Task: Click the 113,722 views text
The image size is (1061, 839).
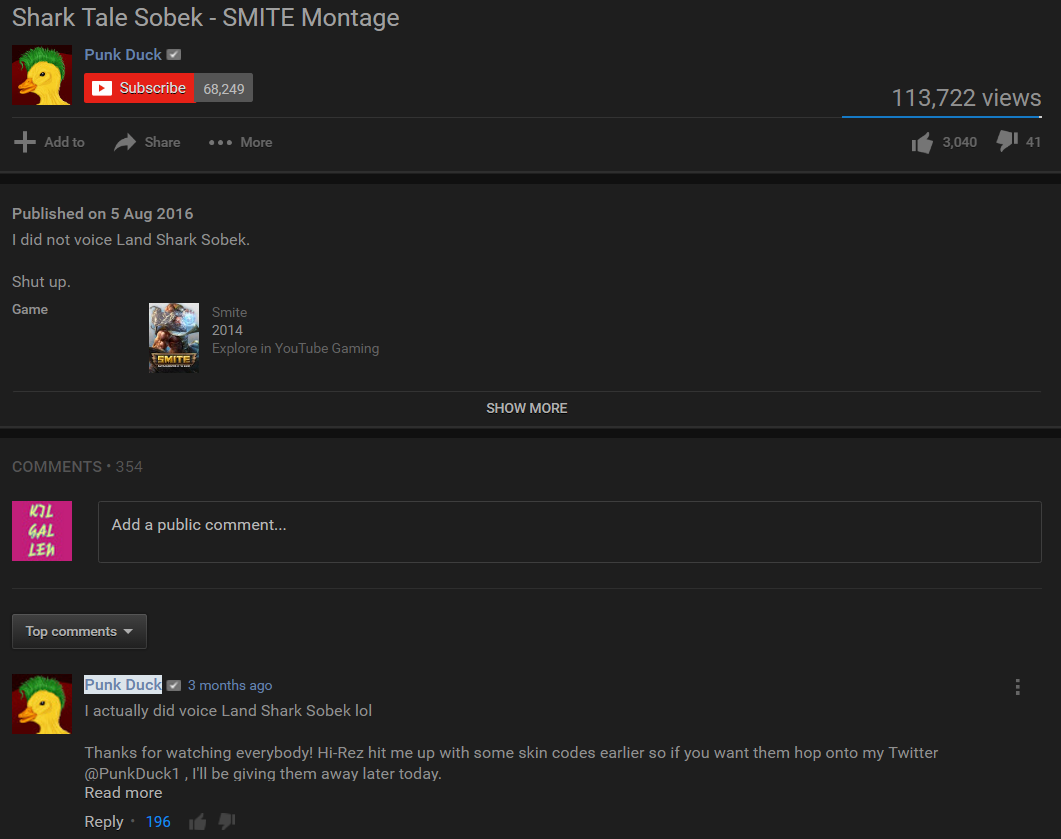Action: pyautogui.click(x=966, y=98)
